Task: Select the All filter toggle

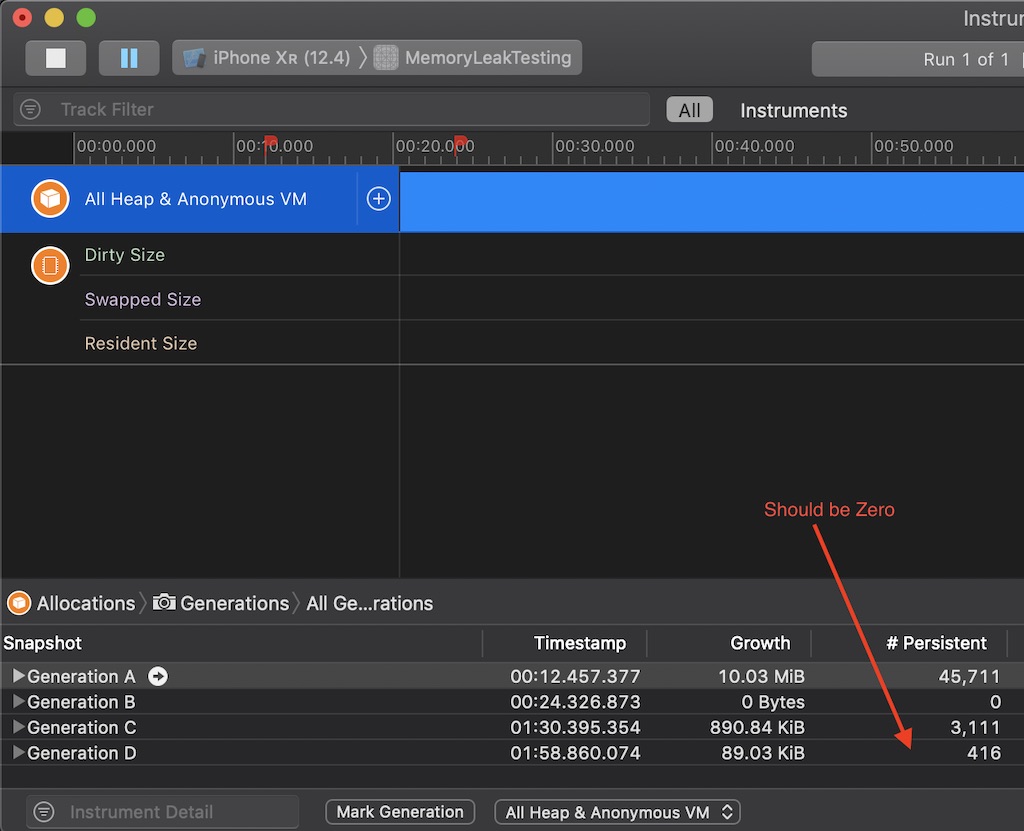Action: point(689,110)
